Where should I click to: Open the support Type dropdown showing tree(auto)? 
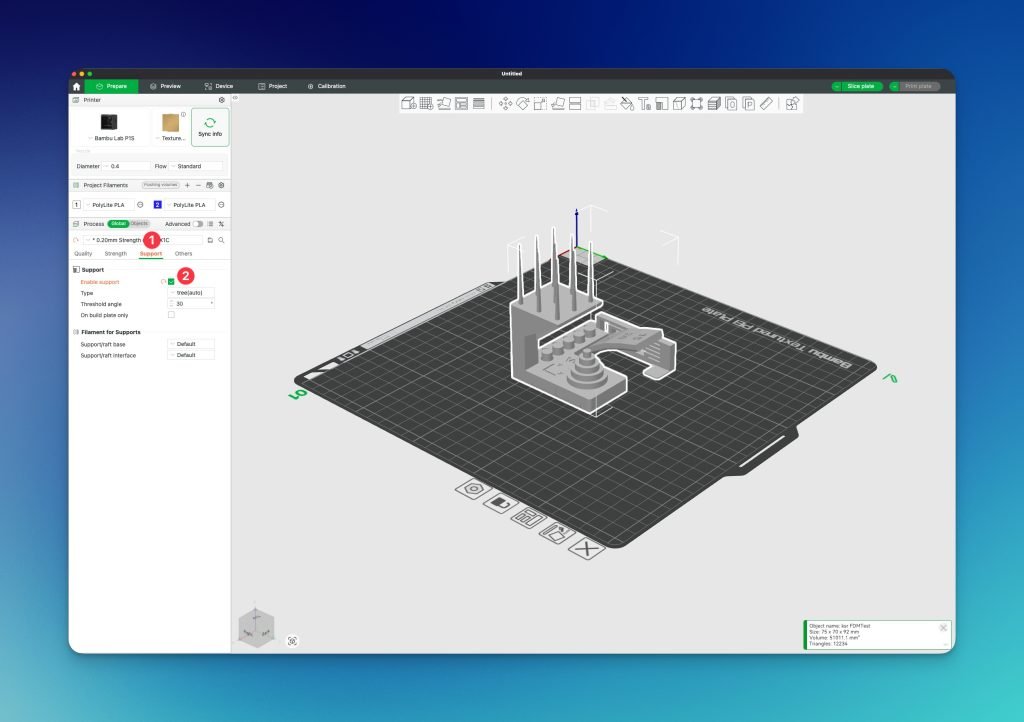(x=191, y=293)
